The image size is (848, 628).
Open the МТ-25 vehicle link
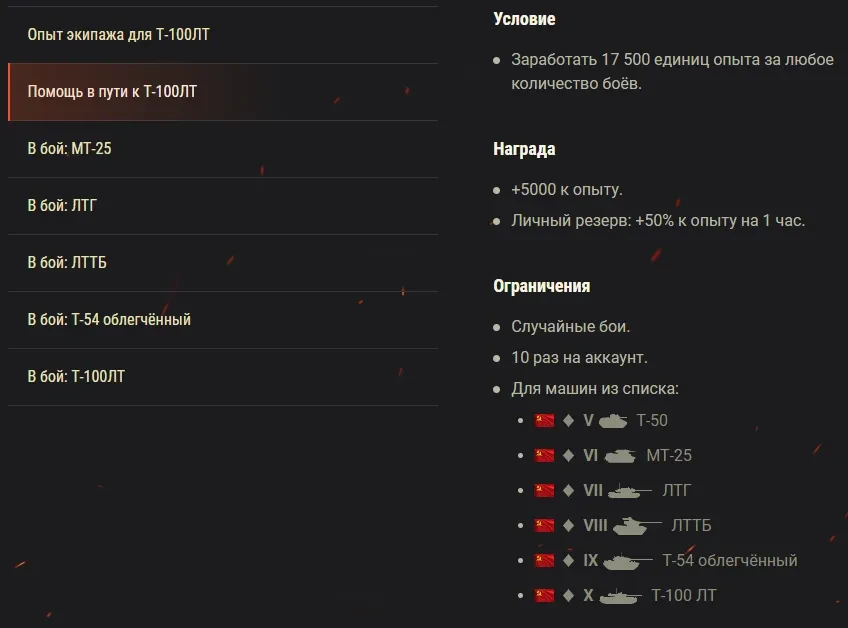(x=668, y=456)
